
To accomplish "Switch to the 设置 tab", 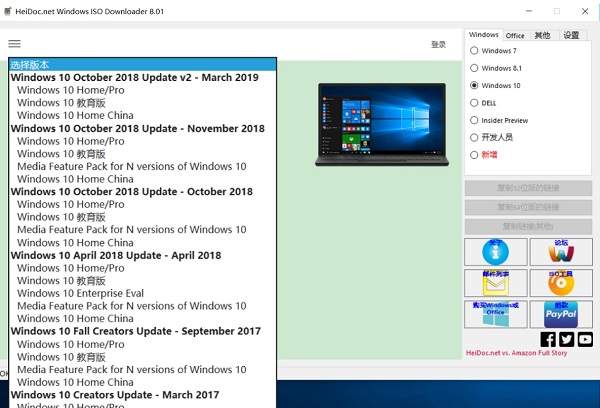I will [570, 35].
